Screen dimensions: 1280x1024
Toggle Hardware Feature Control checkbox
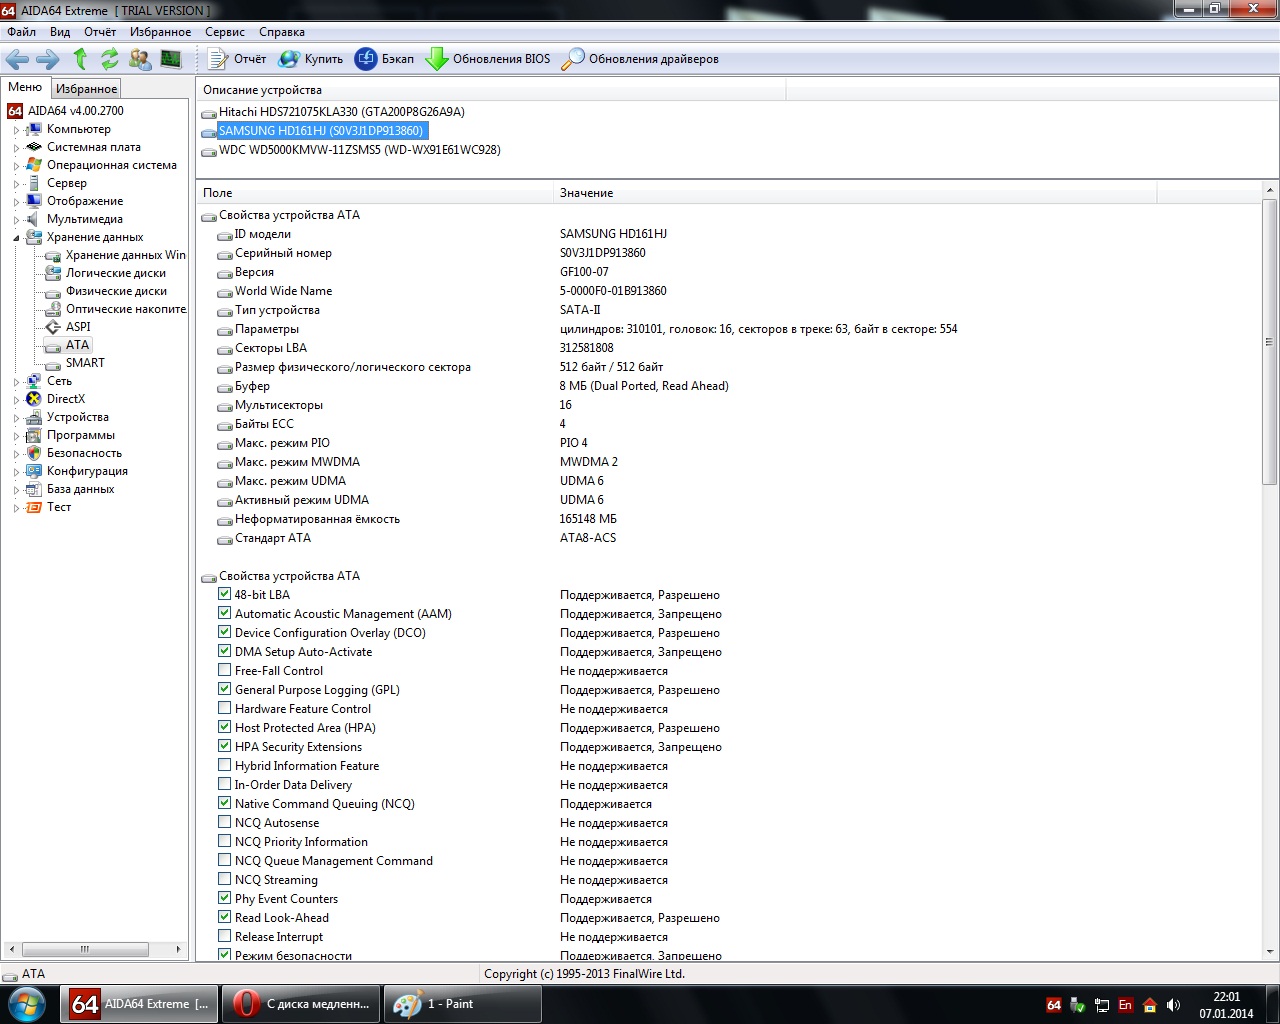point(224,708)
